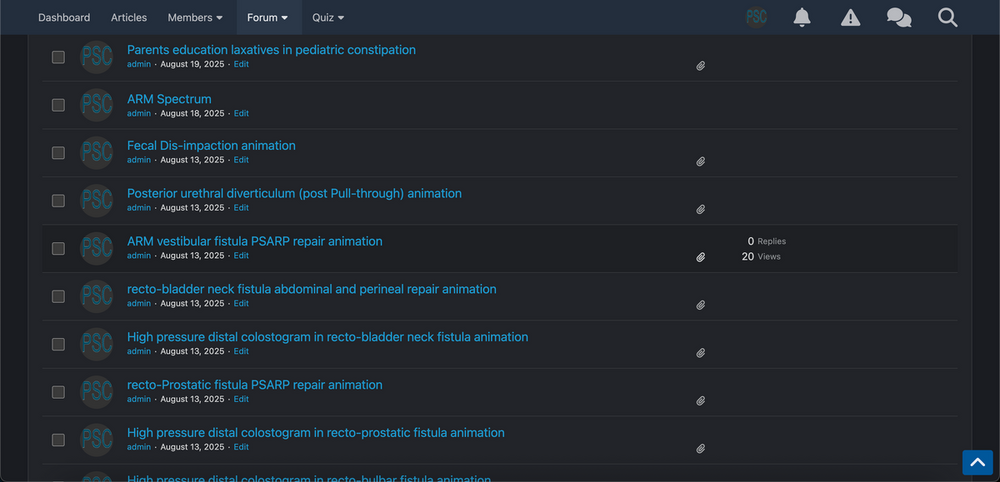The image size is (1000, 482).
Task: Open the ARM Spectrum thread
Action: click(169, 99)
